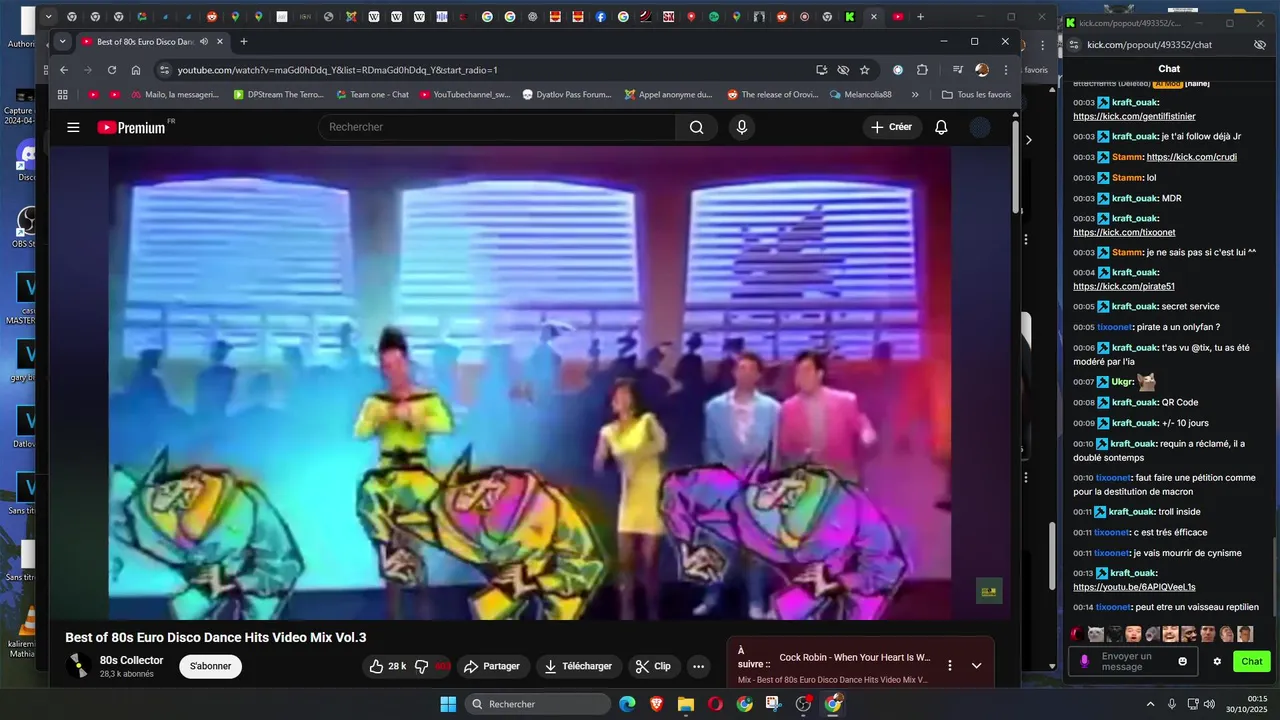
Task: Click the taskbar Rechercher search box
Action: [538, 704]
